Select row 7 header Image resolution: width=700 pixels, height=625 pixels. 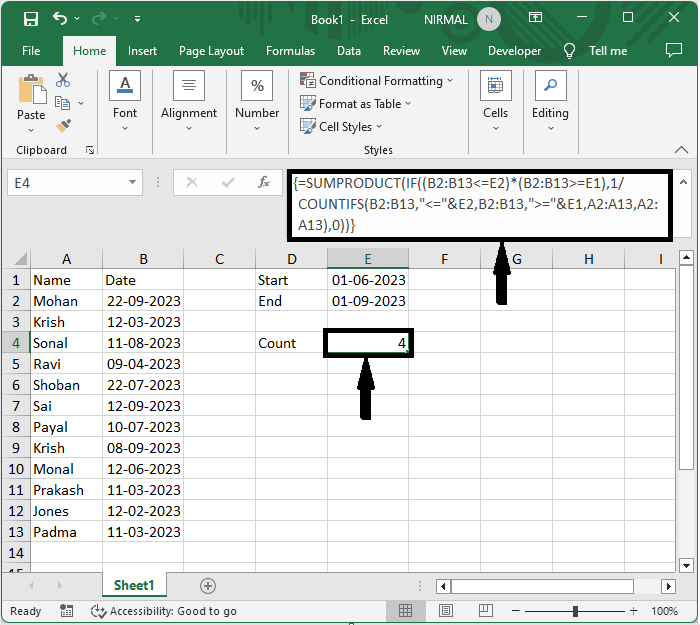tap(16, 406)
